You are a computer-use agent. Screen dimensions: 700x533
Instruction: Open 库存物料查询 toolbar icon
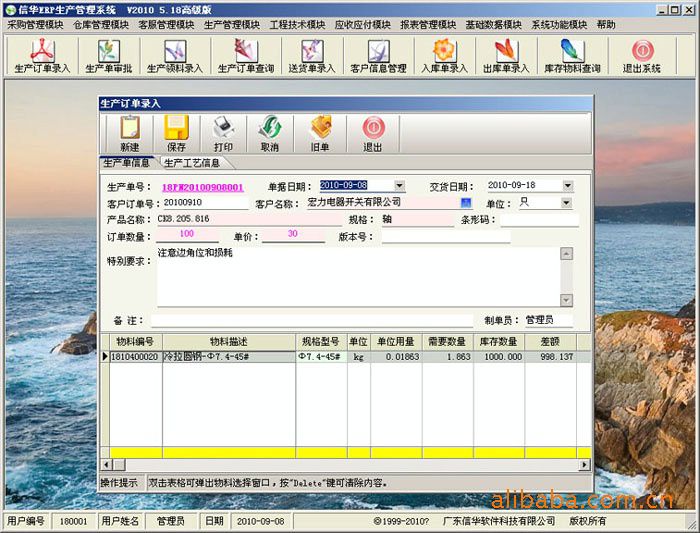(x=572, y=56)
